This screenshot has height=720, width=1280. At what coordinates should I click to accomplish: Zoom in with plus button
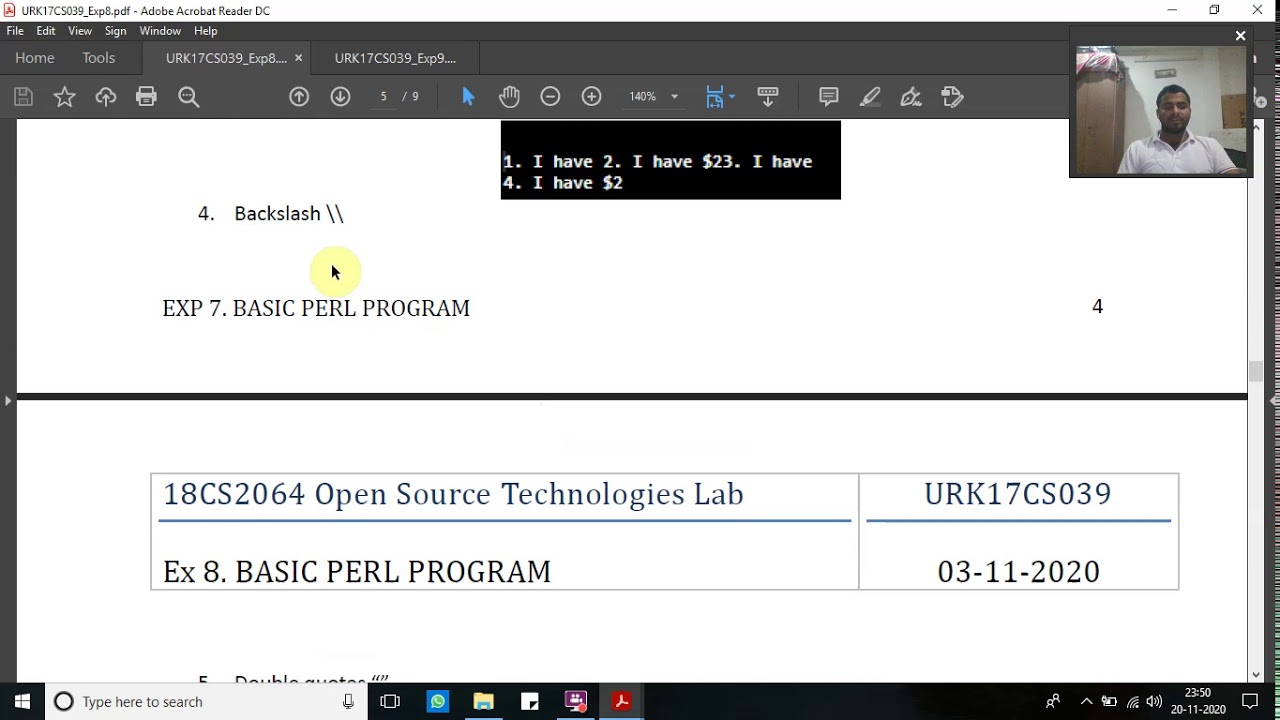(x=592, y=97)
